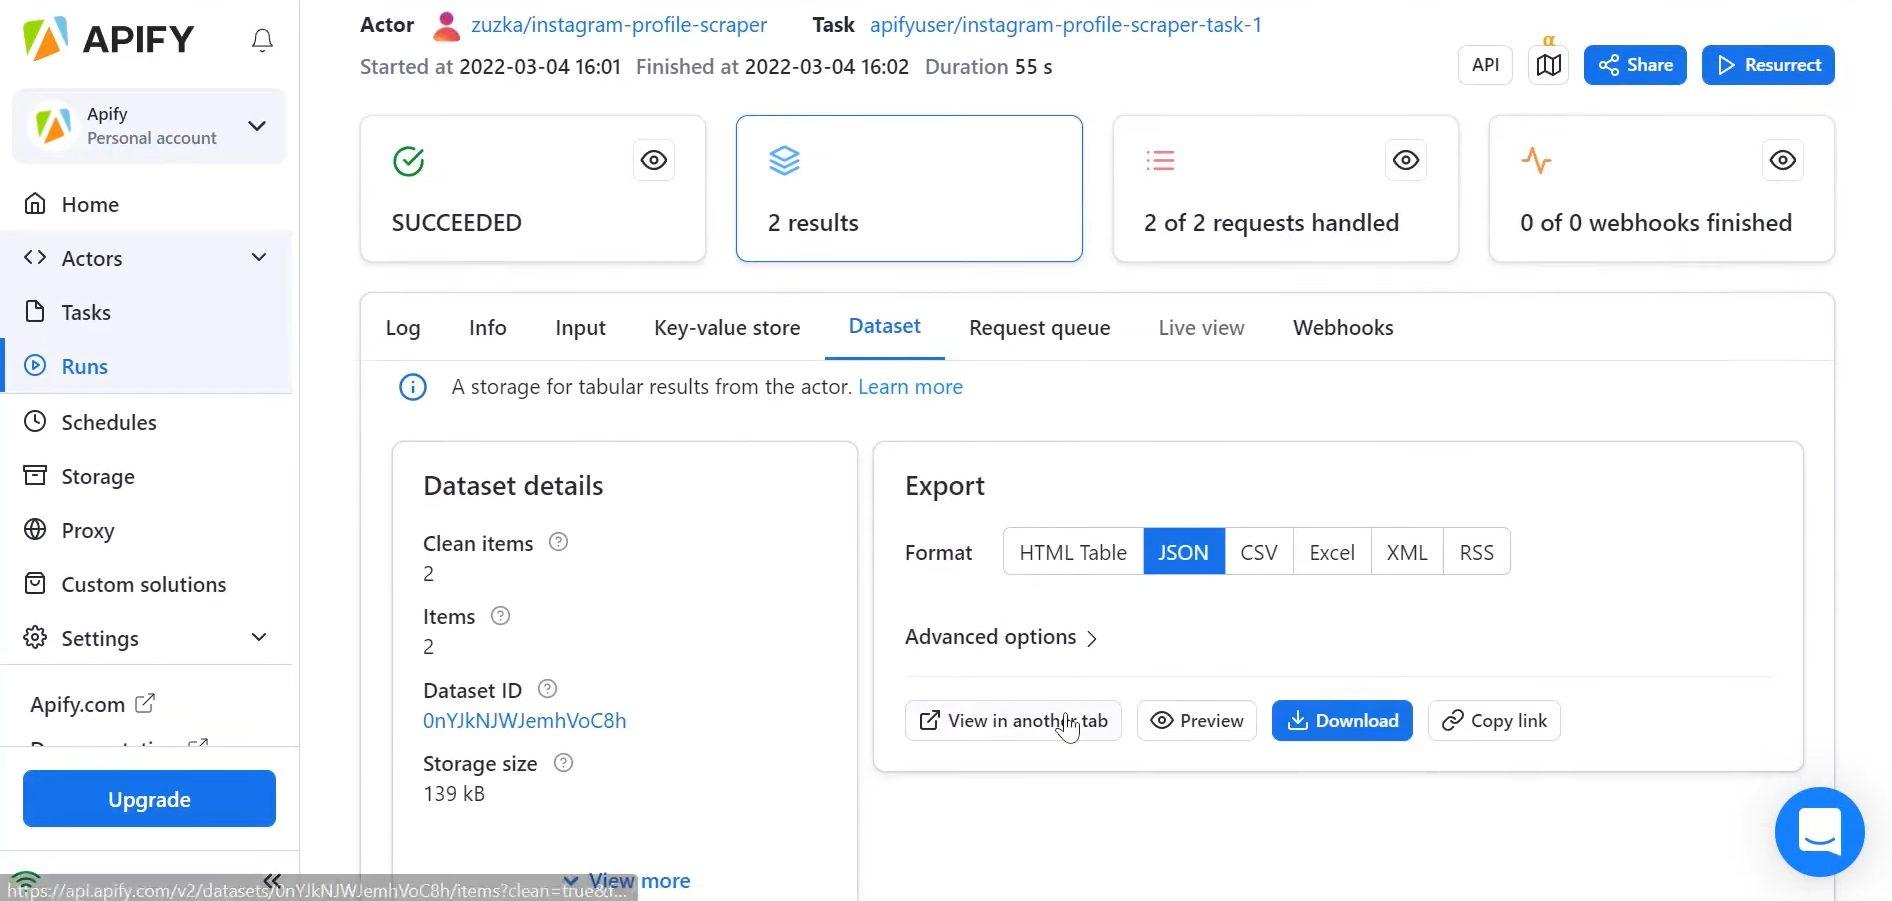The width and height of the screenshot is (1892, 901).
Task: Switch to the Live view tab
Action: click(1201, 328)
